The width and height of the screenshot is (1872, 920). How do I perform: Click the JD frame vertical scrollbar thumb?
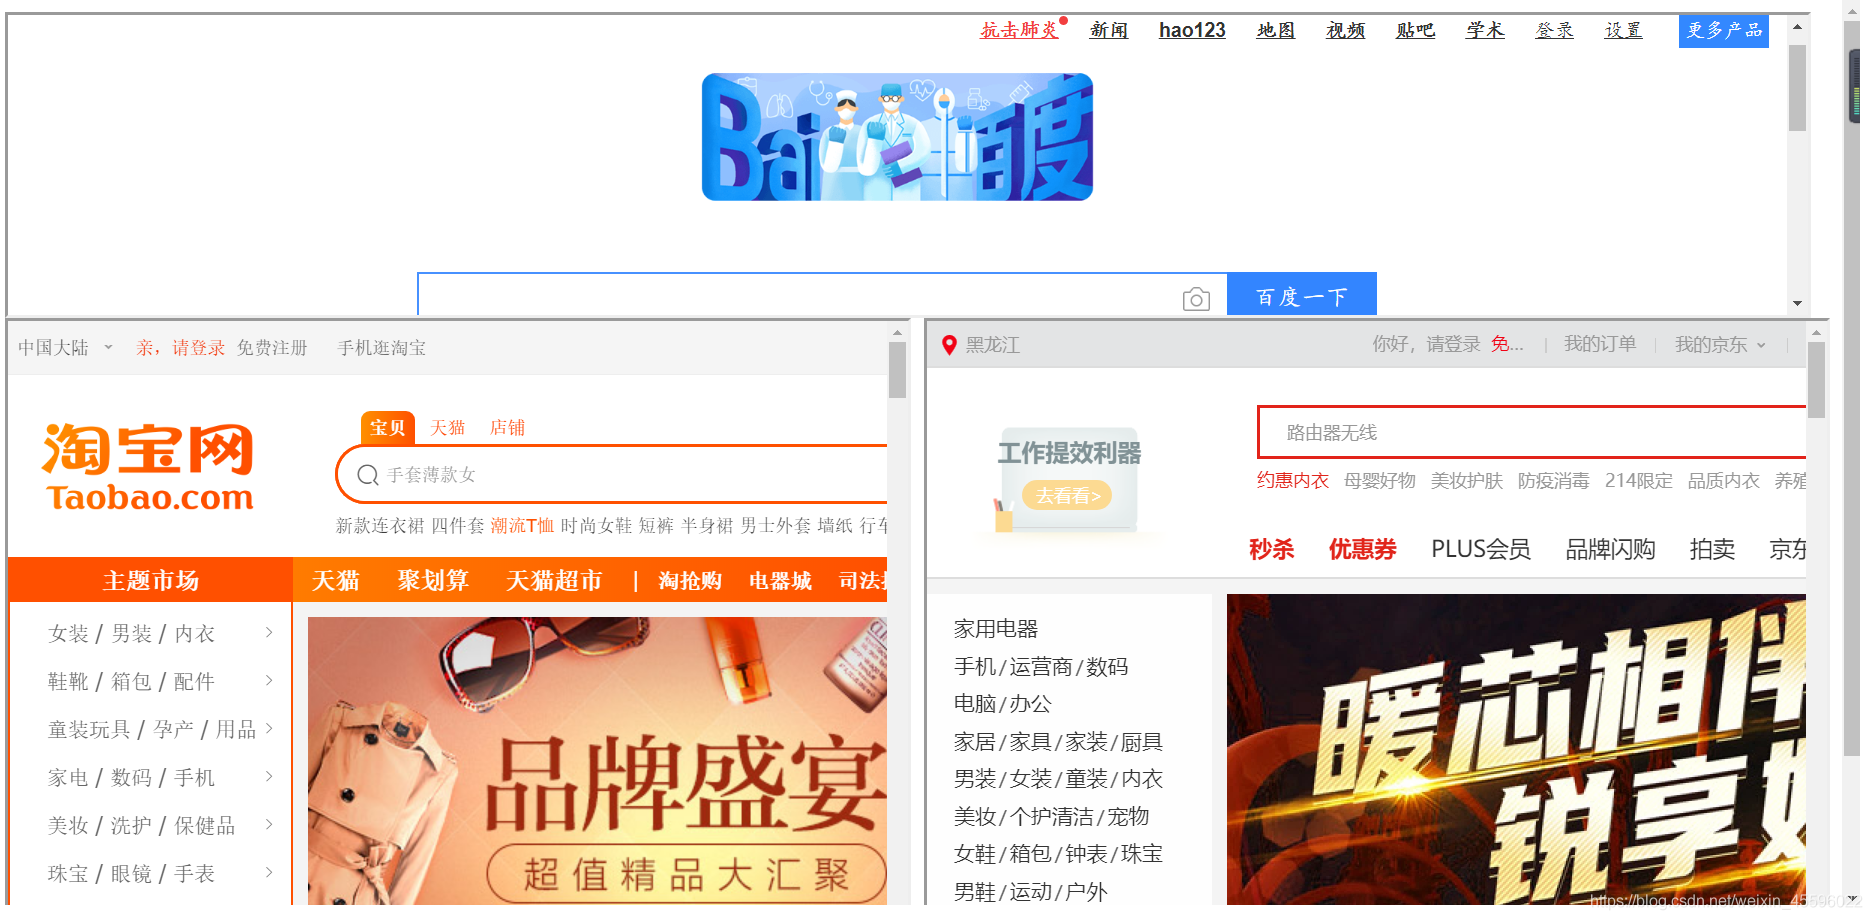(x=1817, y=380)
